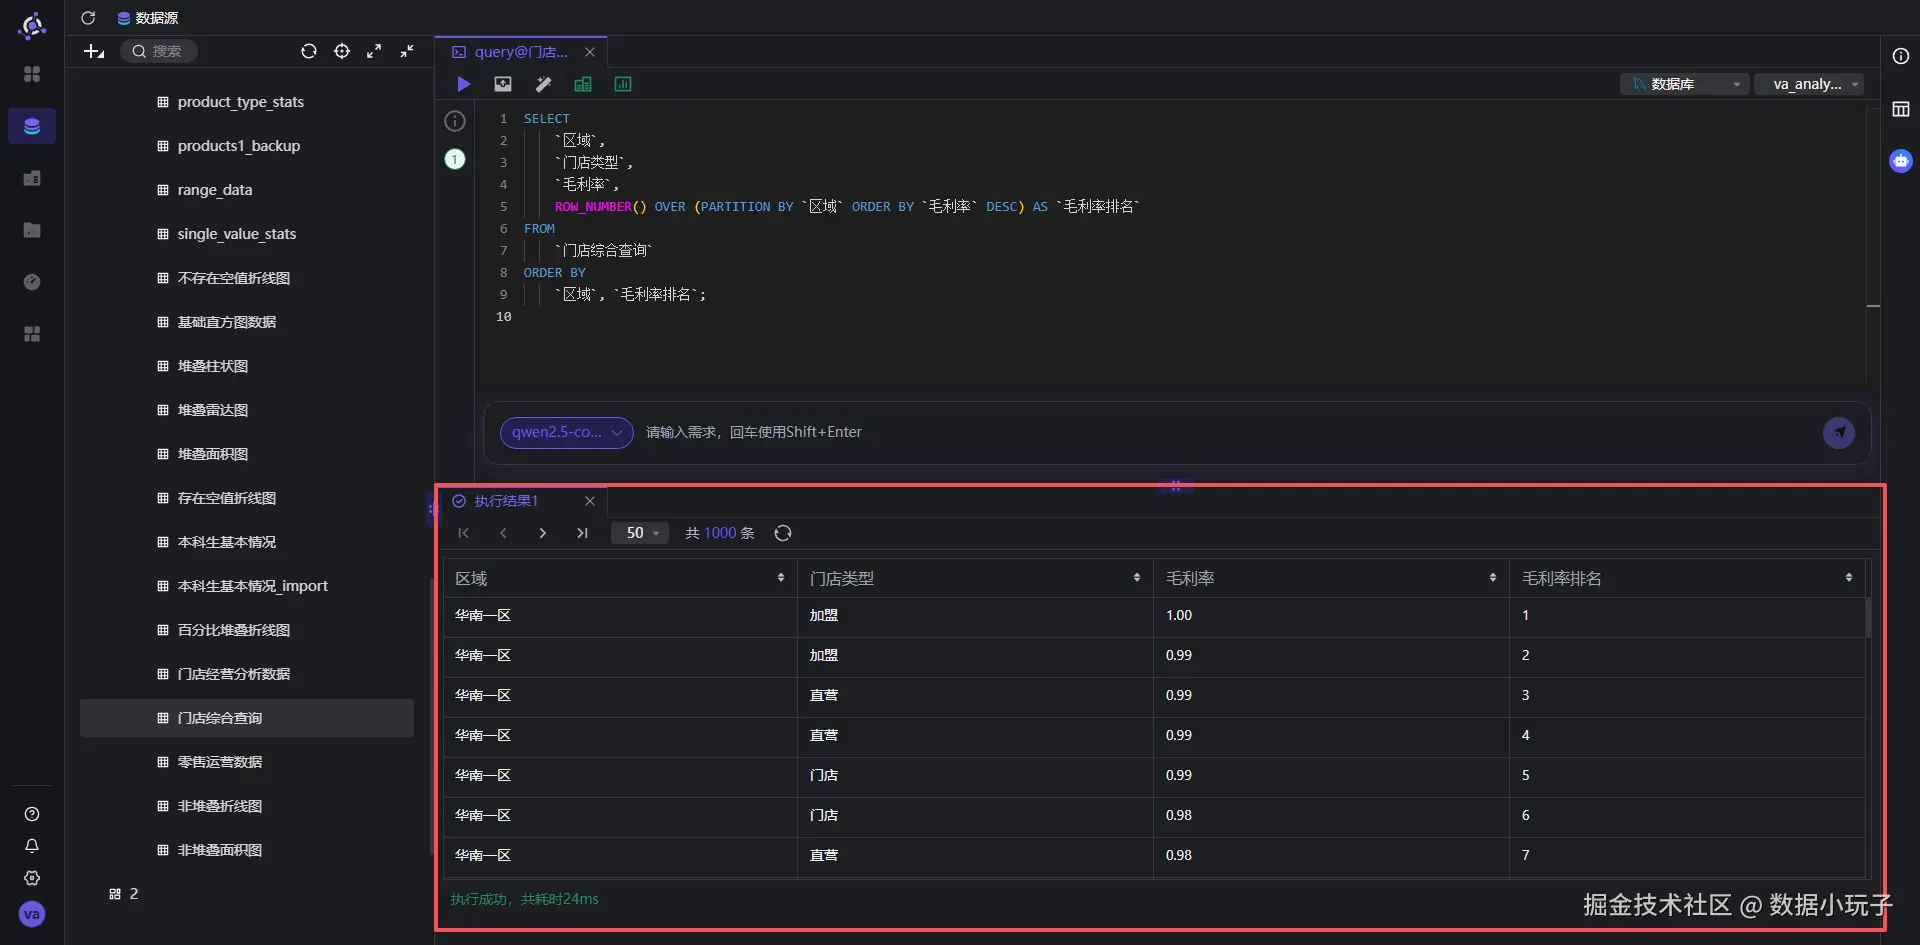This screenshot has height=945, width=1920.
Task: Add a new data source with plus icon
Action: (x=94, y=51)
